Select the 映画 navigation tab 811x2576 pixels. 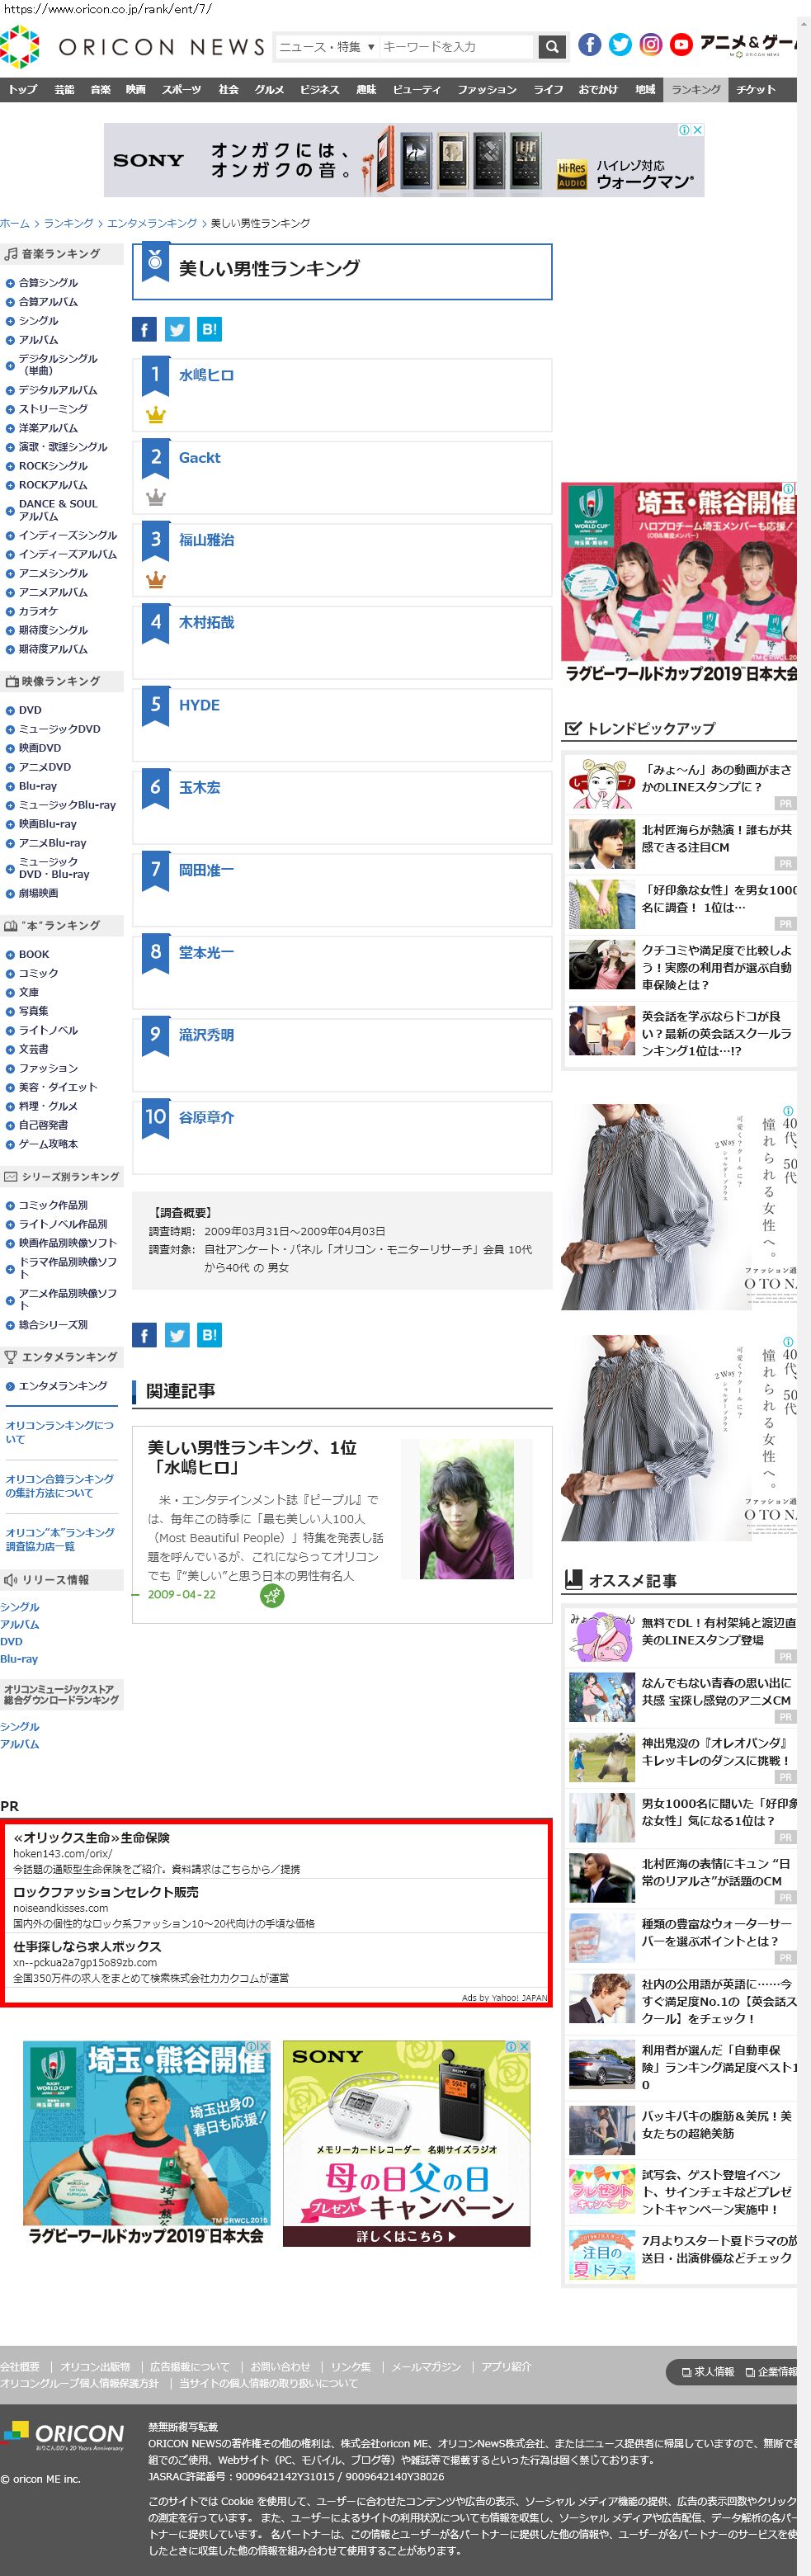coord(136,89)
